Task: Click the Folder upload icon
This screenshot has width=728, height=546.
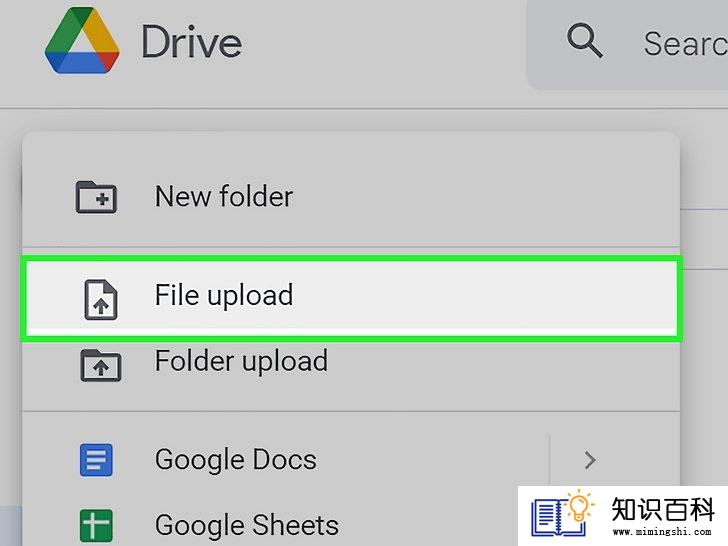Action: (101, 365)
